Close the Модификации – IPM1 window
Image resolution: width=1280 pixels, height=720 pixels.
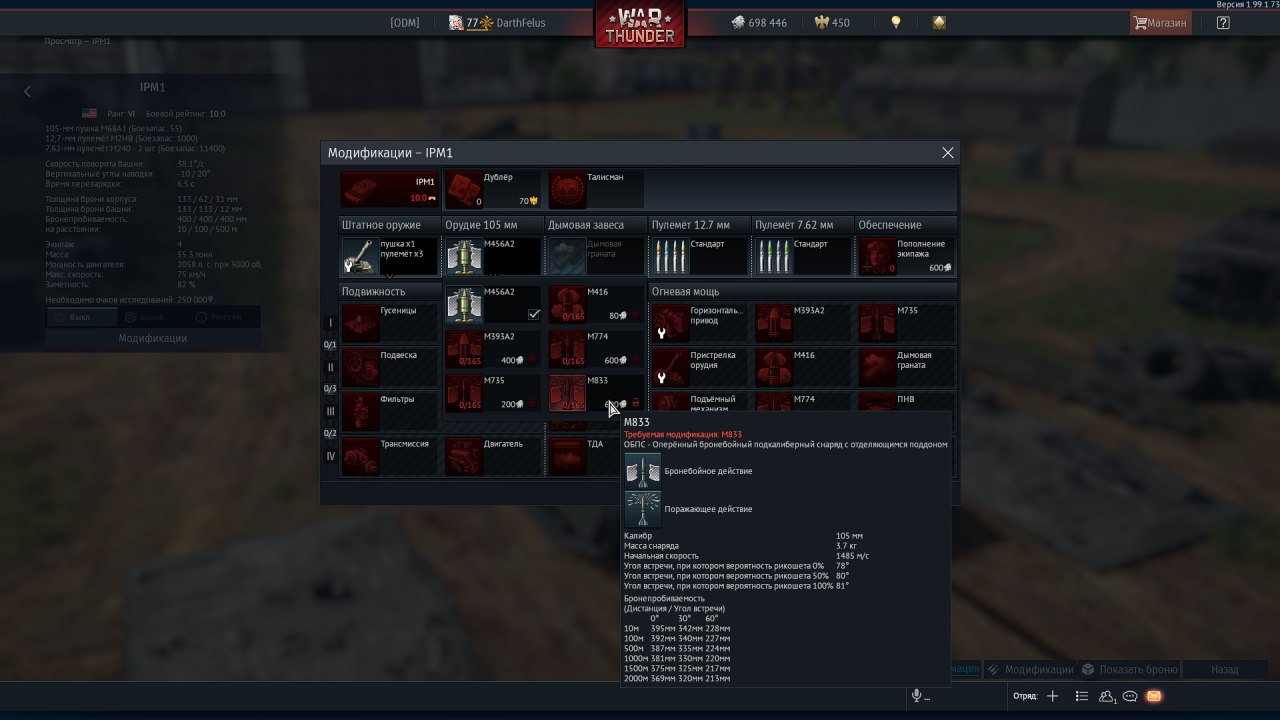(948, 153)
